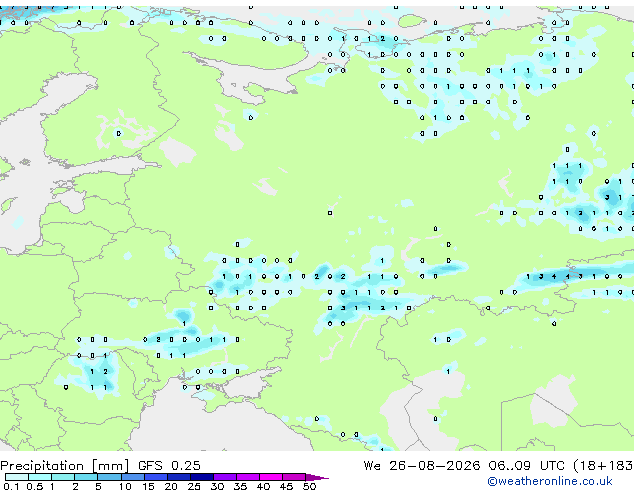634x490 pixels.
Task: Click the "We 26-08-2026" date text
Action: pyautogui.click(x=422, y=466)
